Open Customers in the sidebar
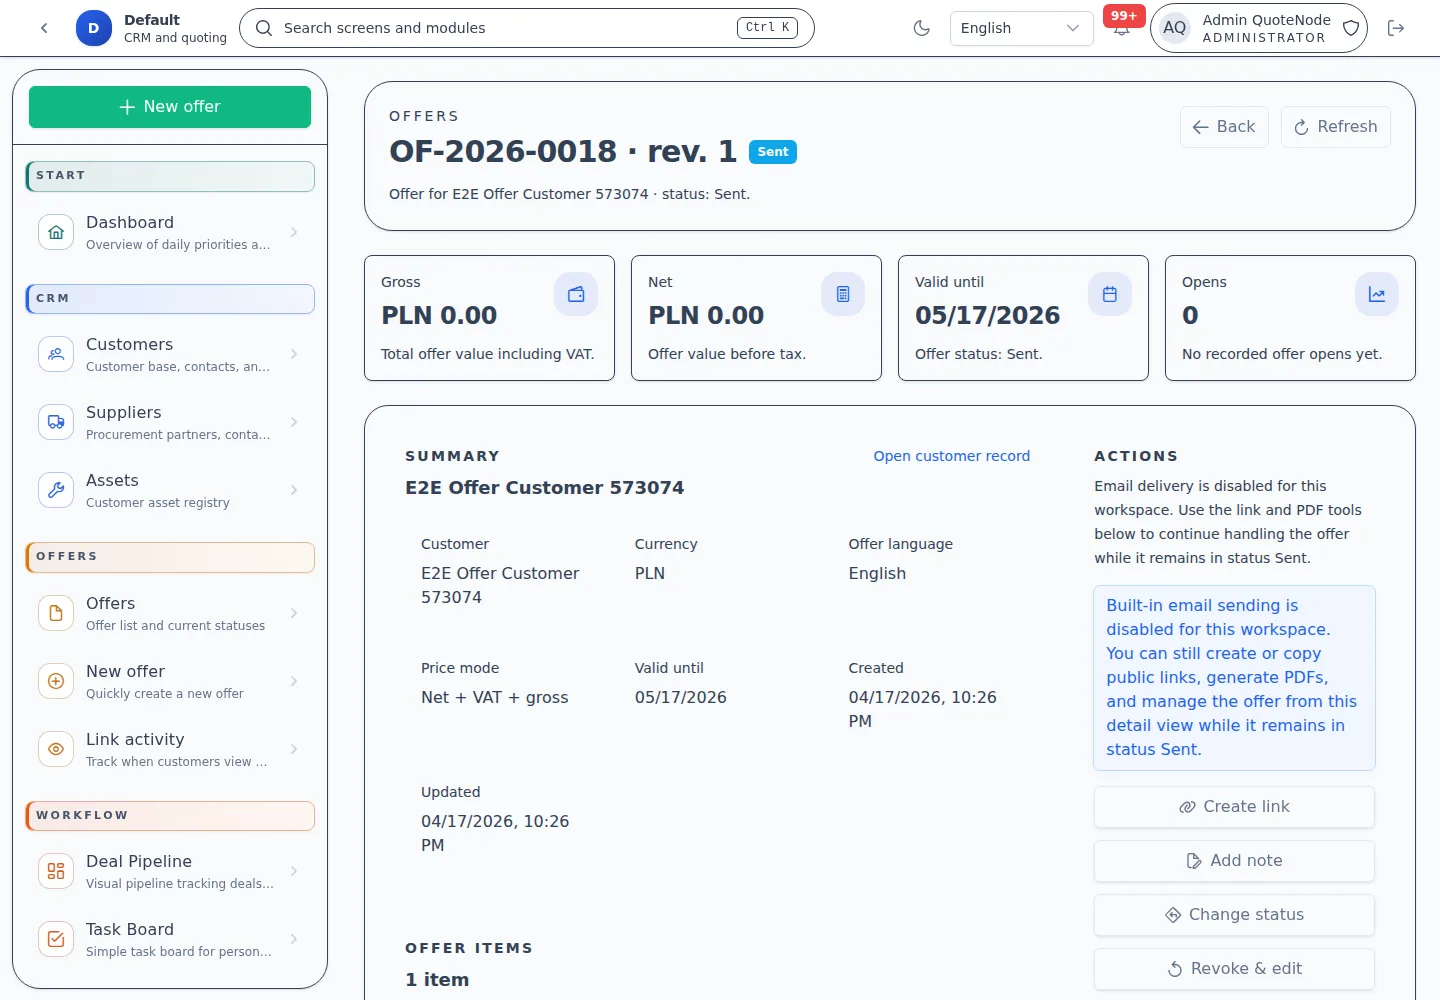 (x=170, y=354)
